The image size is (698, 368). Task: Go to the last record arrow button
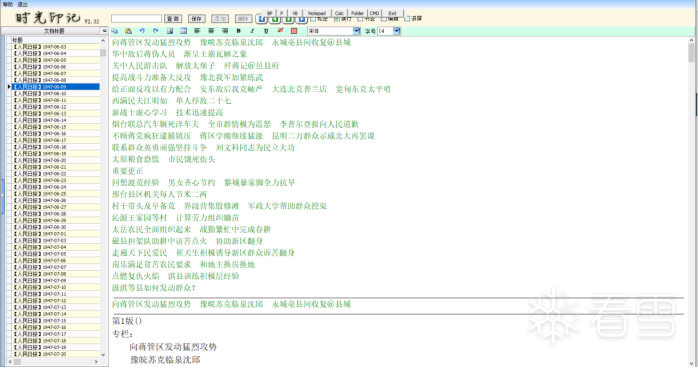click(302, 19)
